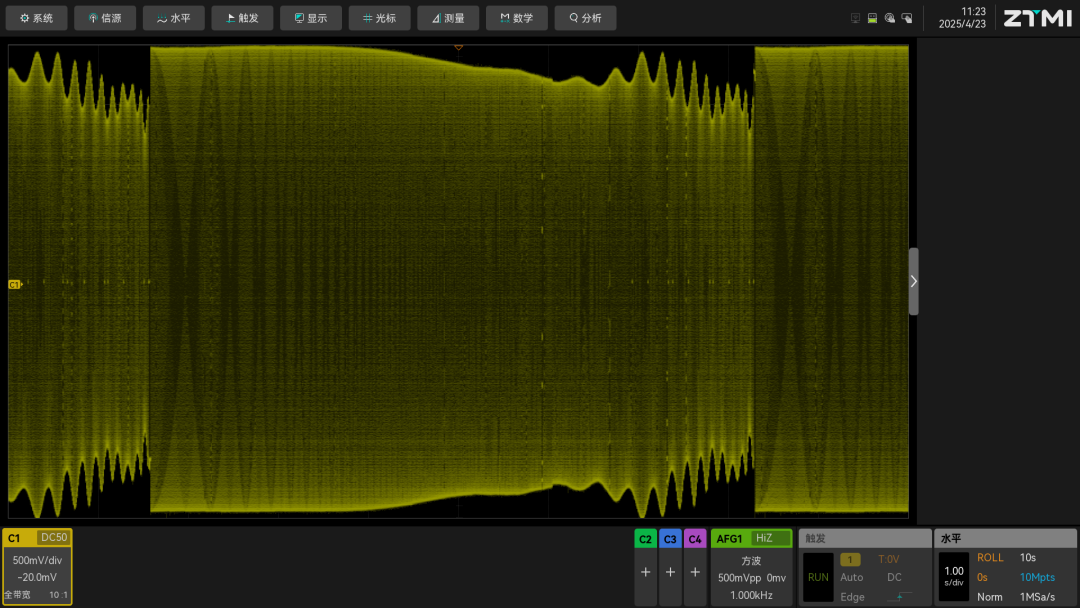Enable channel C2 with its plus button
Screen dimensions: 1080x608
[x=645, y=572]
